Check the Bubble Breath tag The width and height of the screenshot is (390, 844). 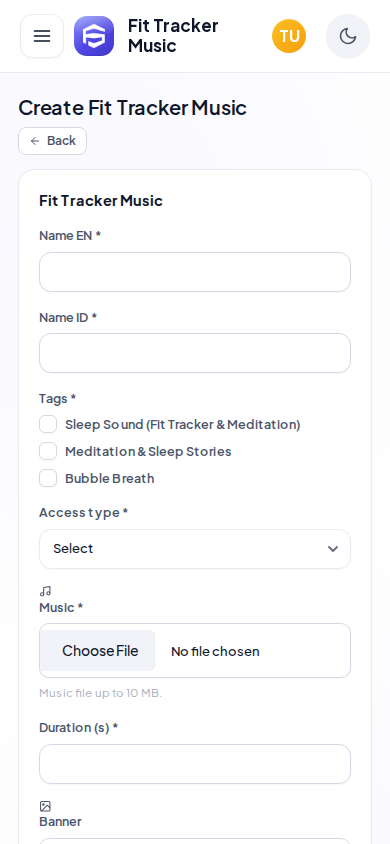(x=48, y=478)
